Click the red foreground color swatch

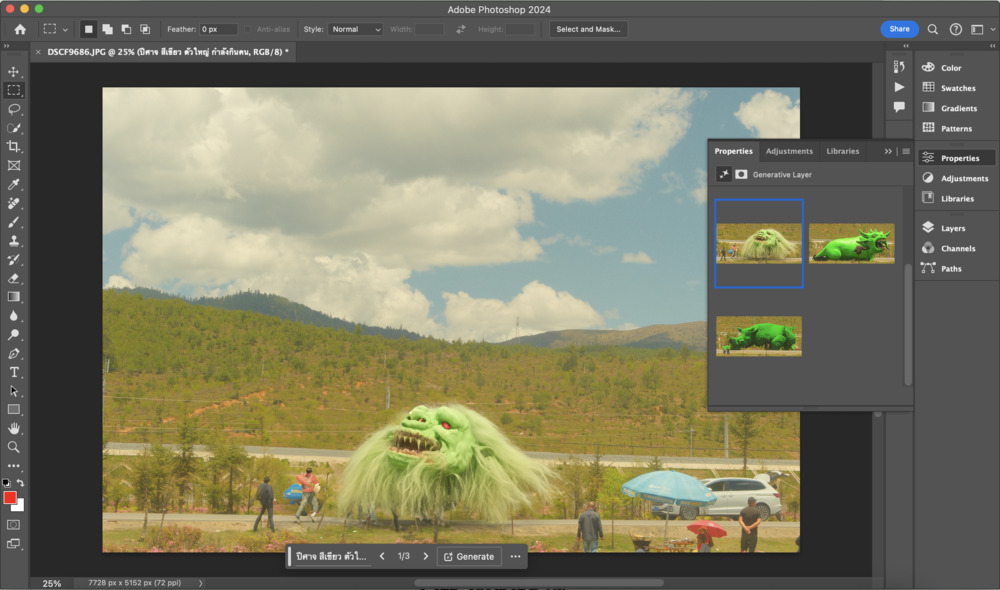pyautogui.click(x=10, y=498)
